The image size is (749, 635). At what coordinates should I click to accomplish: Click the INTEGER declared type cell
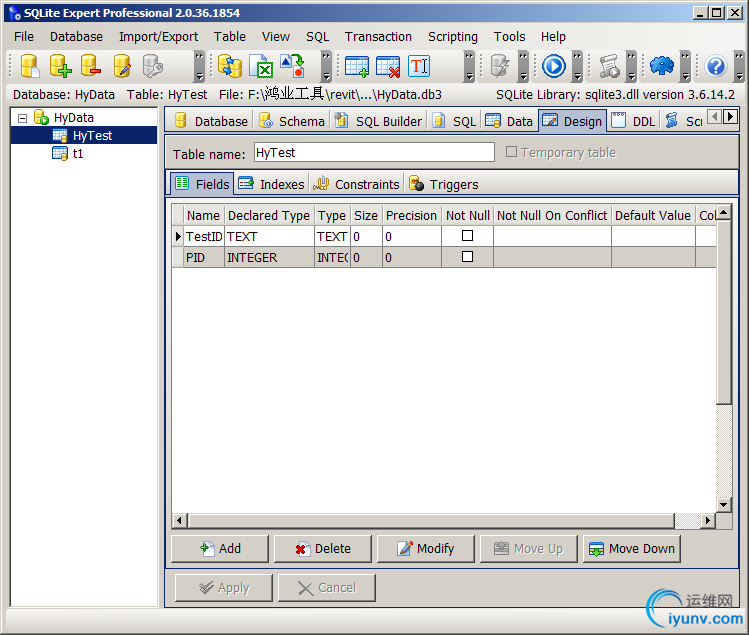tap(269, 258)
